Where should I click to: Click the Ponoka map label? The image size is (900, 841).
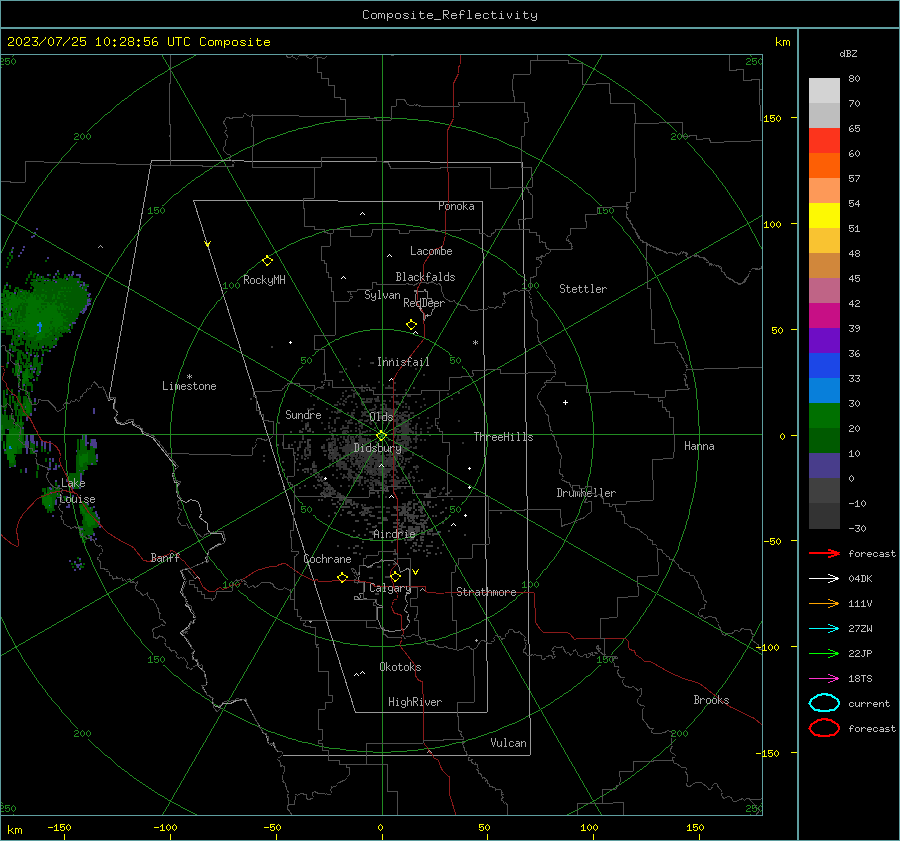coord(456,206)
